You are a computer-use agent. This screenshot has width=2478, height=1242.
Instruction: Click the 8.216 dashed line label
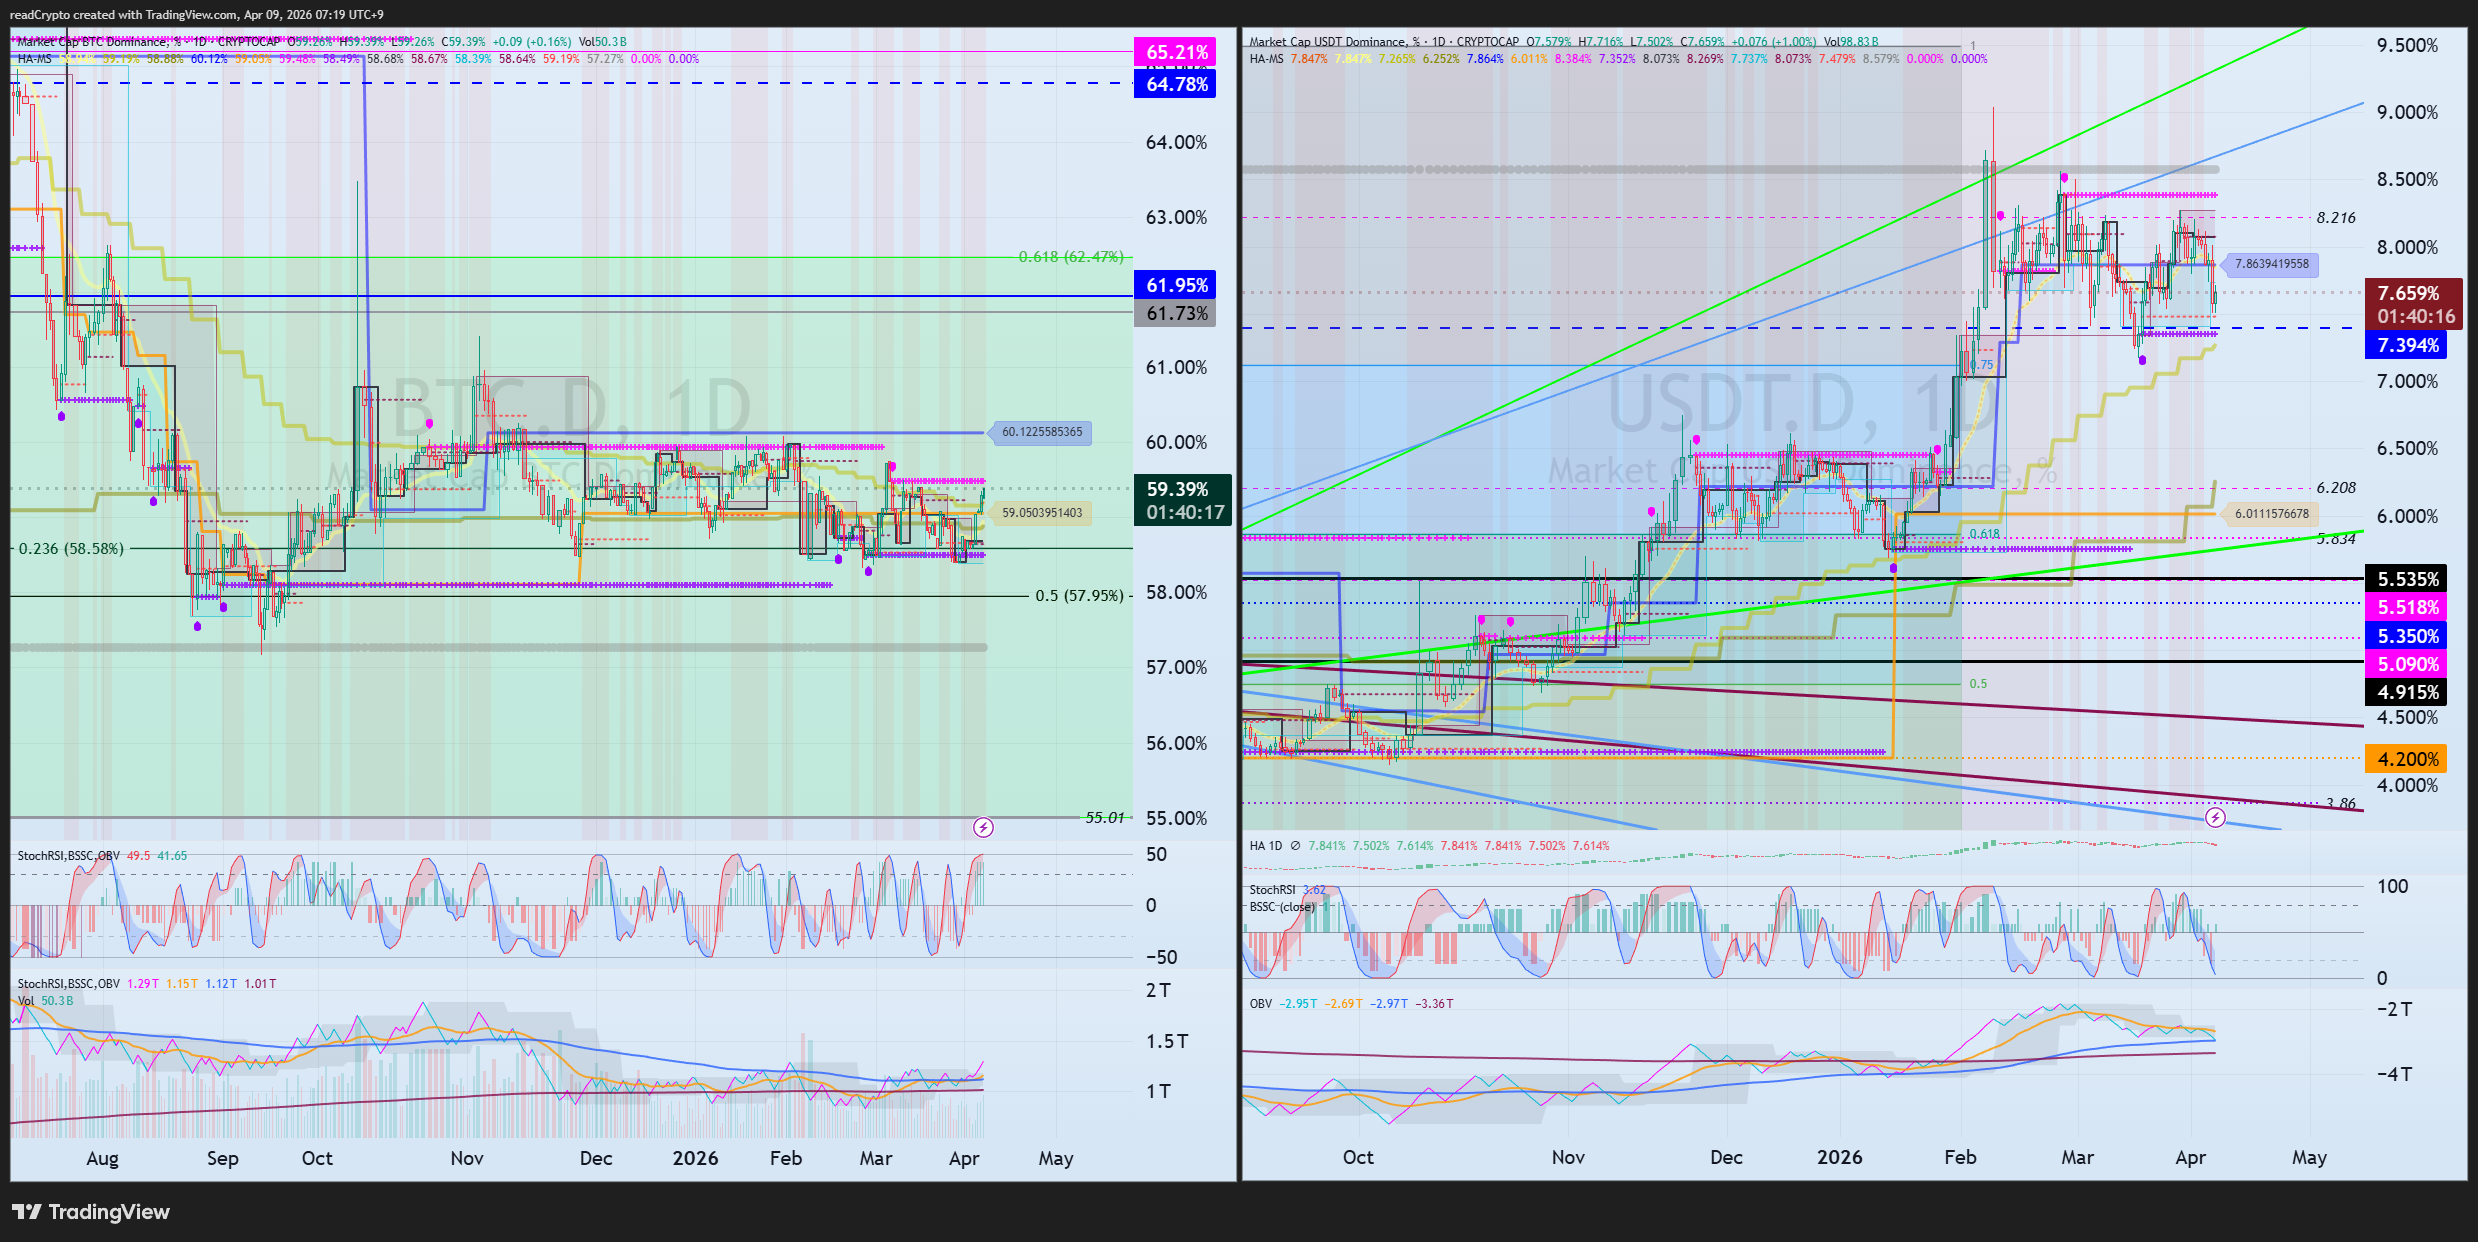[2336, 217]
